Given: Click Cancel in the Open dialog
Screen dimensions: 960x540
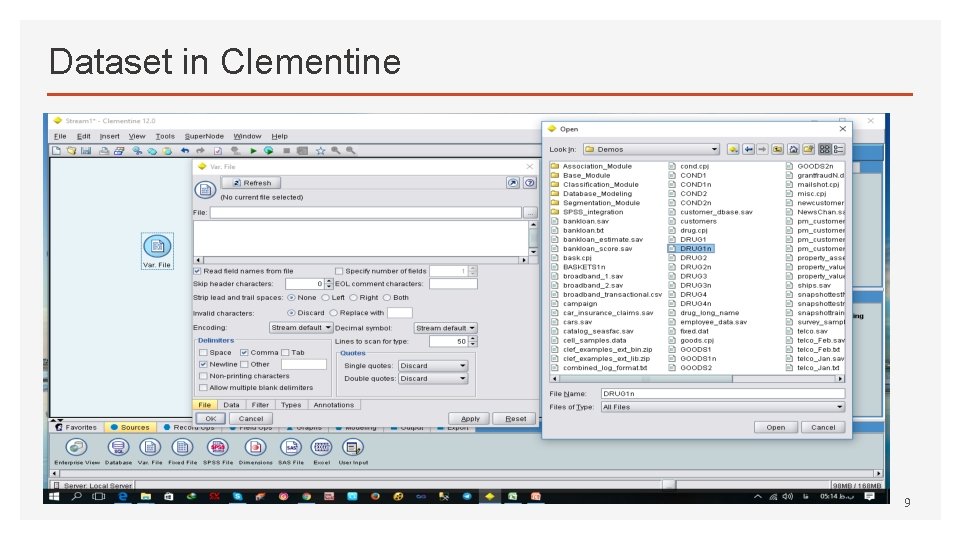Looking at the screenshot, I should point(823,427).
